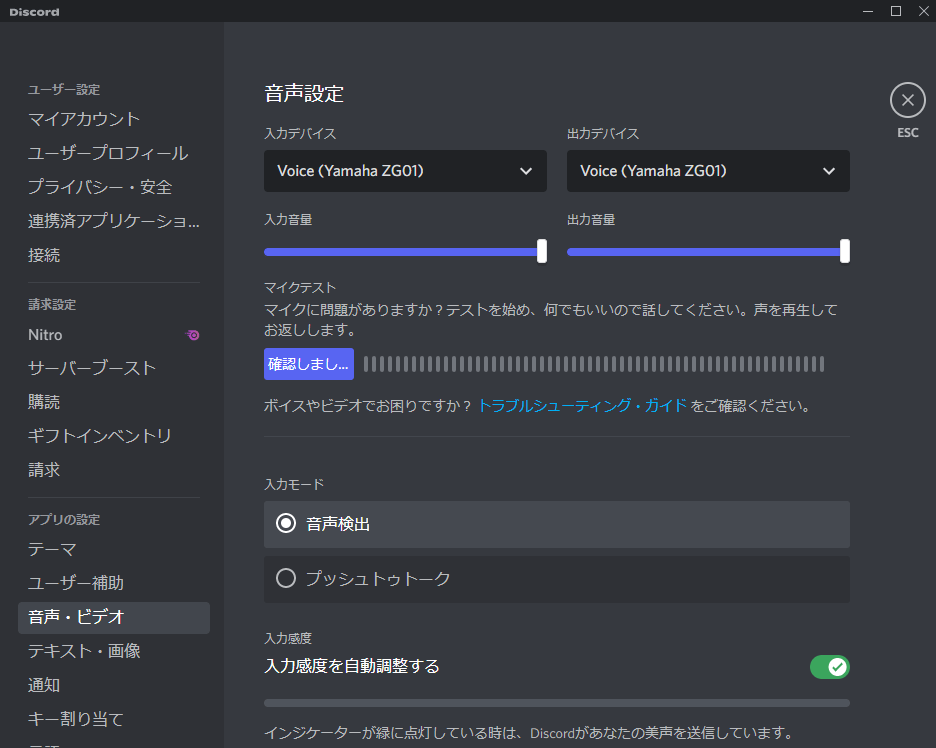This screenshot has width=936, height=748.
Task: Open the 出力デバイス dropdown
Action: coord(707,171)
